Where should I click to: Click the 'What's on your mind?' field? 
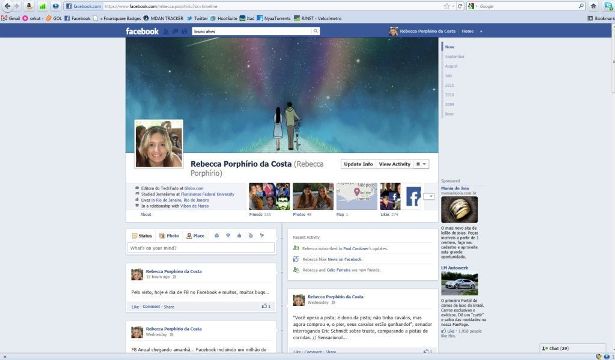coord(201,248)
